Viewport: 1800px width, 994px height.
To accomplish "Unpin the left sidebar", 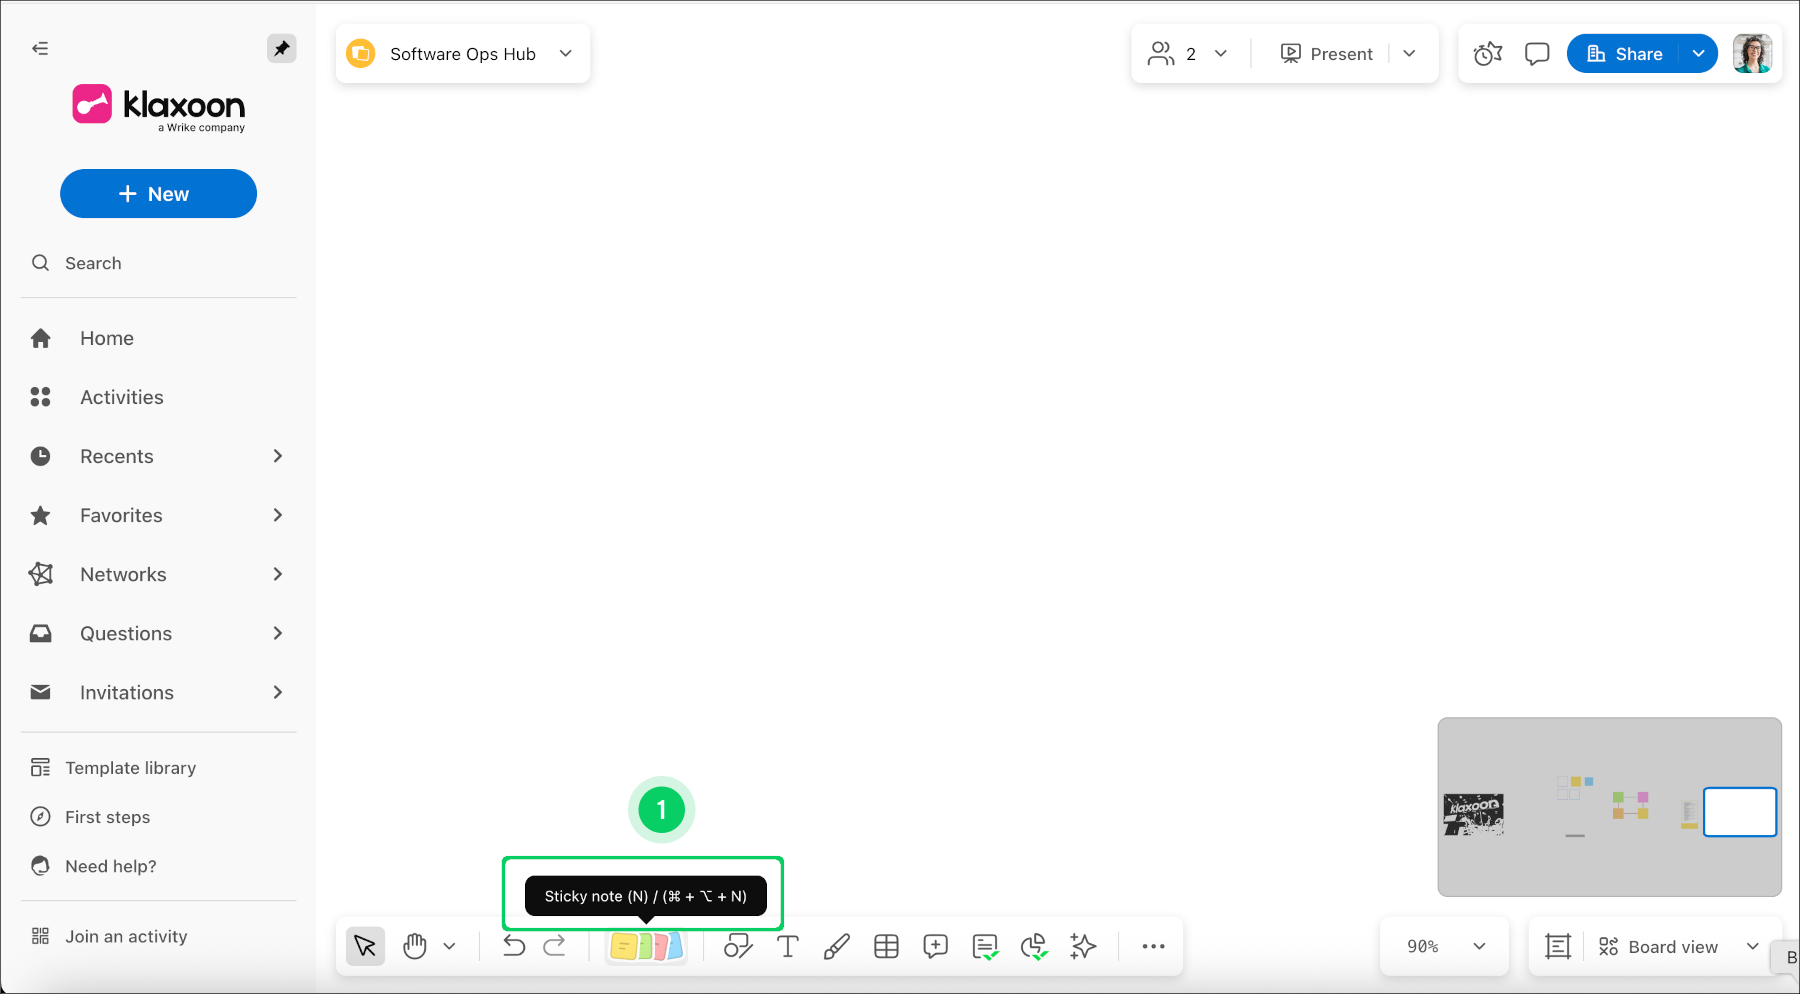I will pyautogui.click(x=281, y=48).
